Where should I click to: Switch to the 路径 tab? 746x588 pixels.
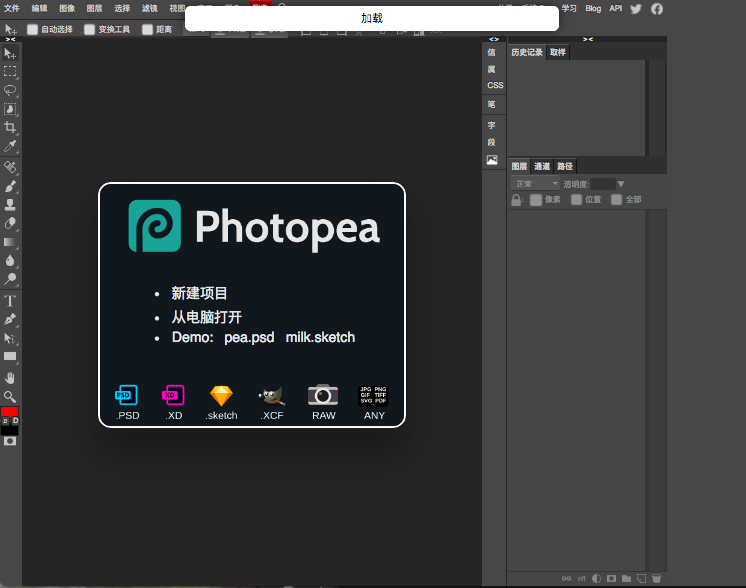coord(565,166)
